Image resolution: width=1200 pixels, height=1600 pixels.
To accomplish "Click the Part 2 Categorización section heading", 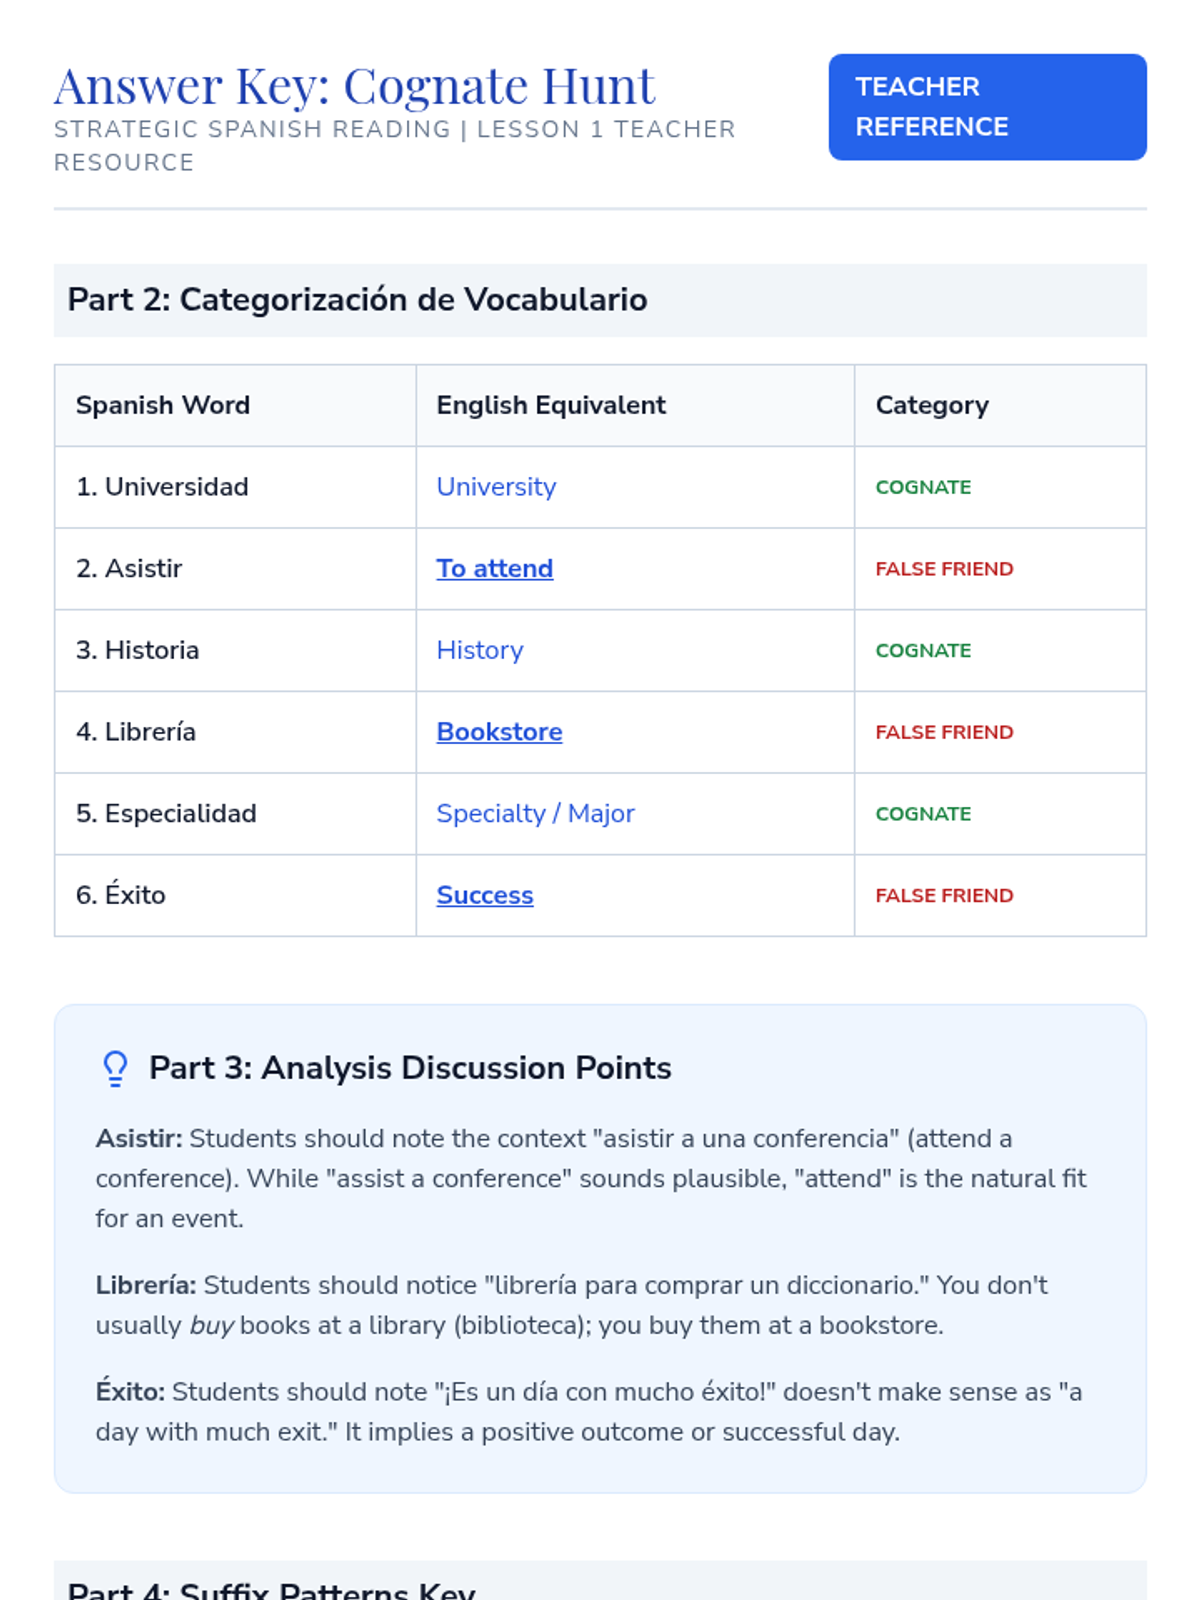I will coord(357,300).
